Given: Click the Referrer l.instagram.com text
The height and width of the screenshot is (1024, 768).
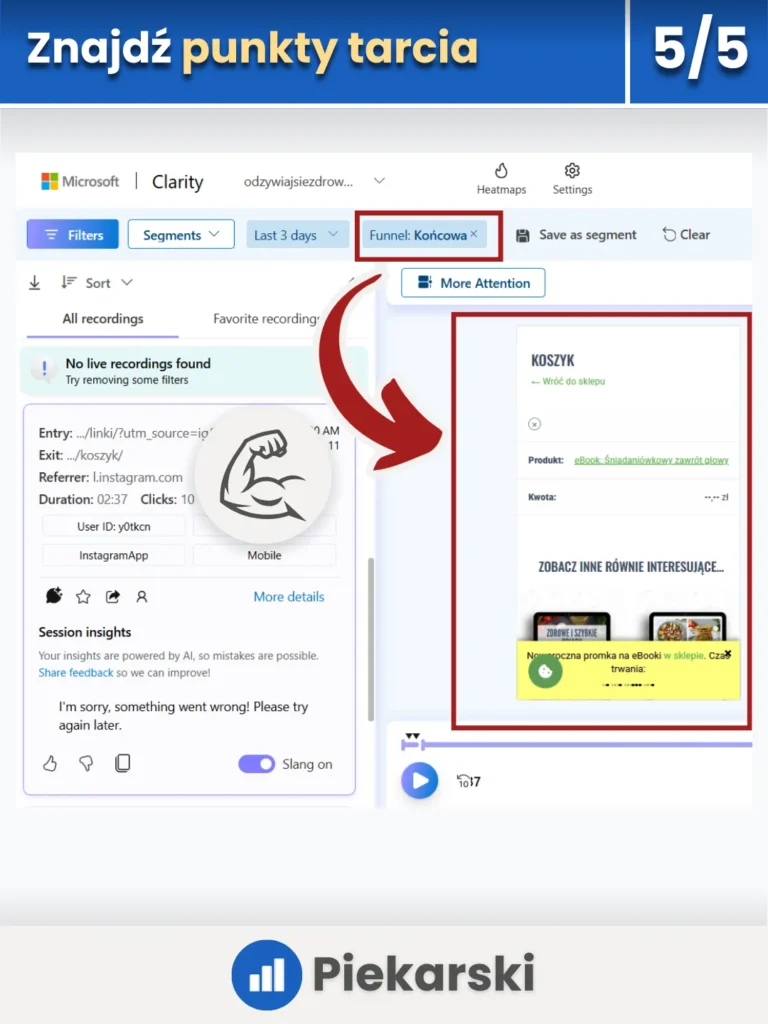Looking at the screenshot, I should point(110,477).
